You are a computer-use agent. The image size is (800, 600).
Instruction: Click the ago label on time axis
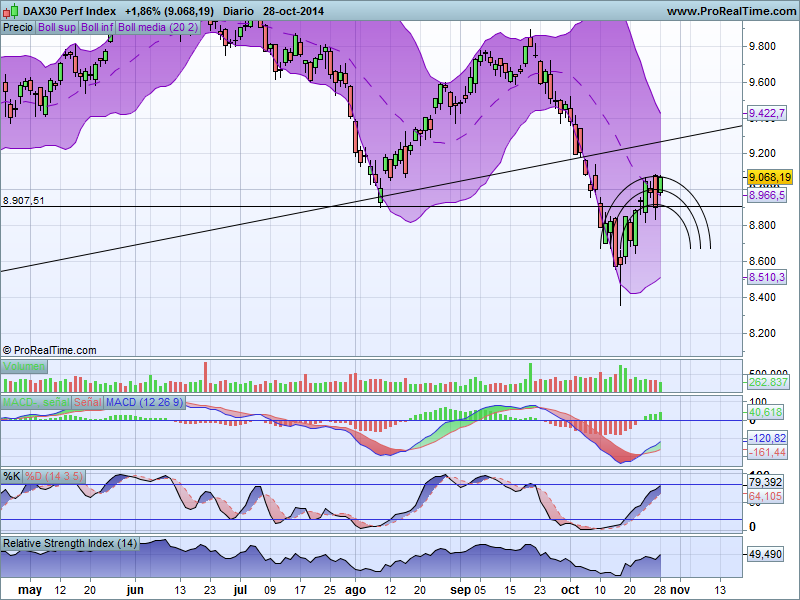coord(356,591)
